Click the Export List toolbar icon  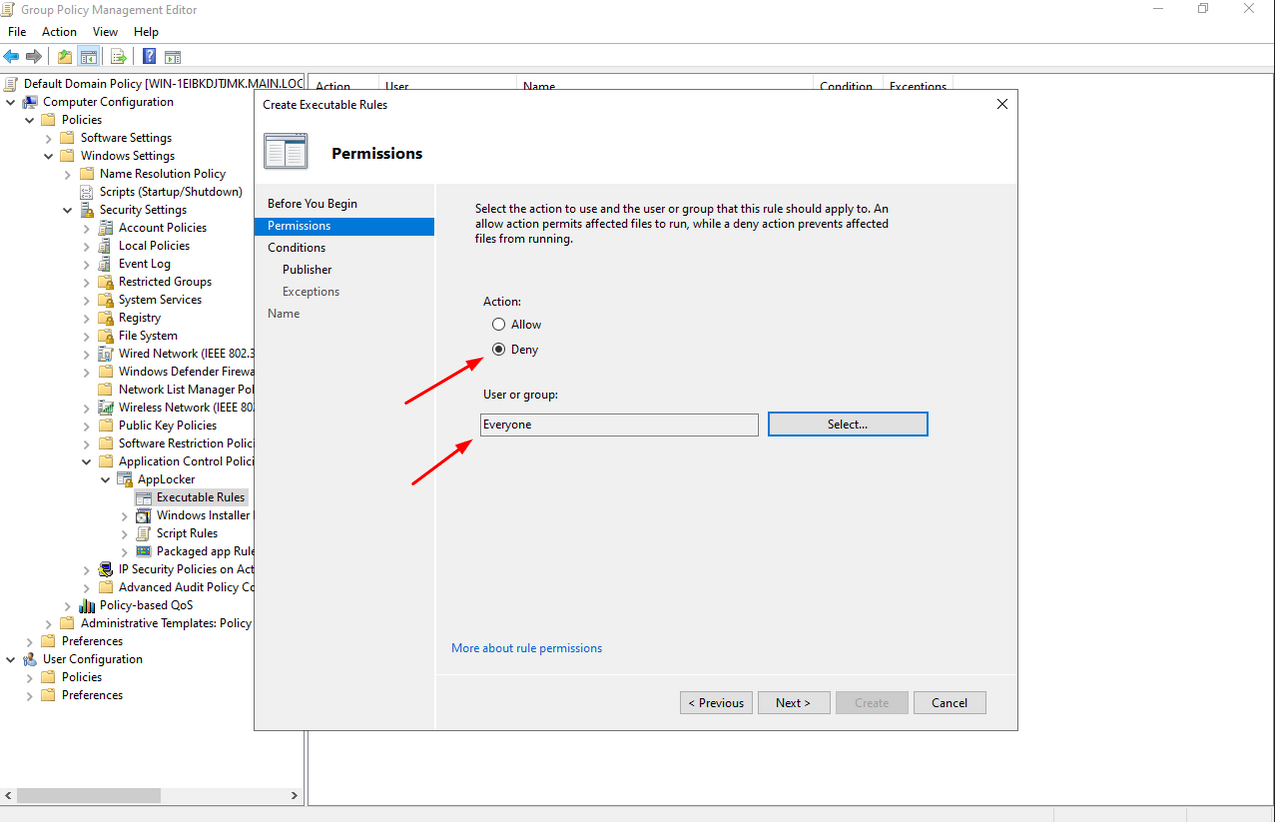click(118, 57)
